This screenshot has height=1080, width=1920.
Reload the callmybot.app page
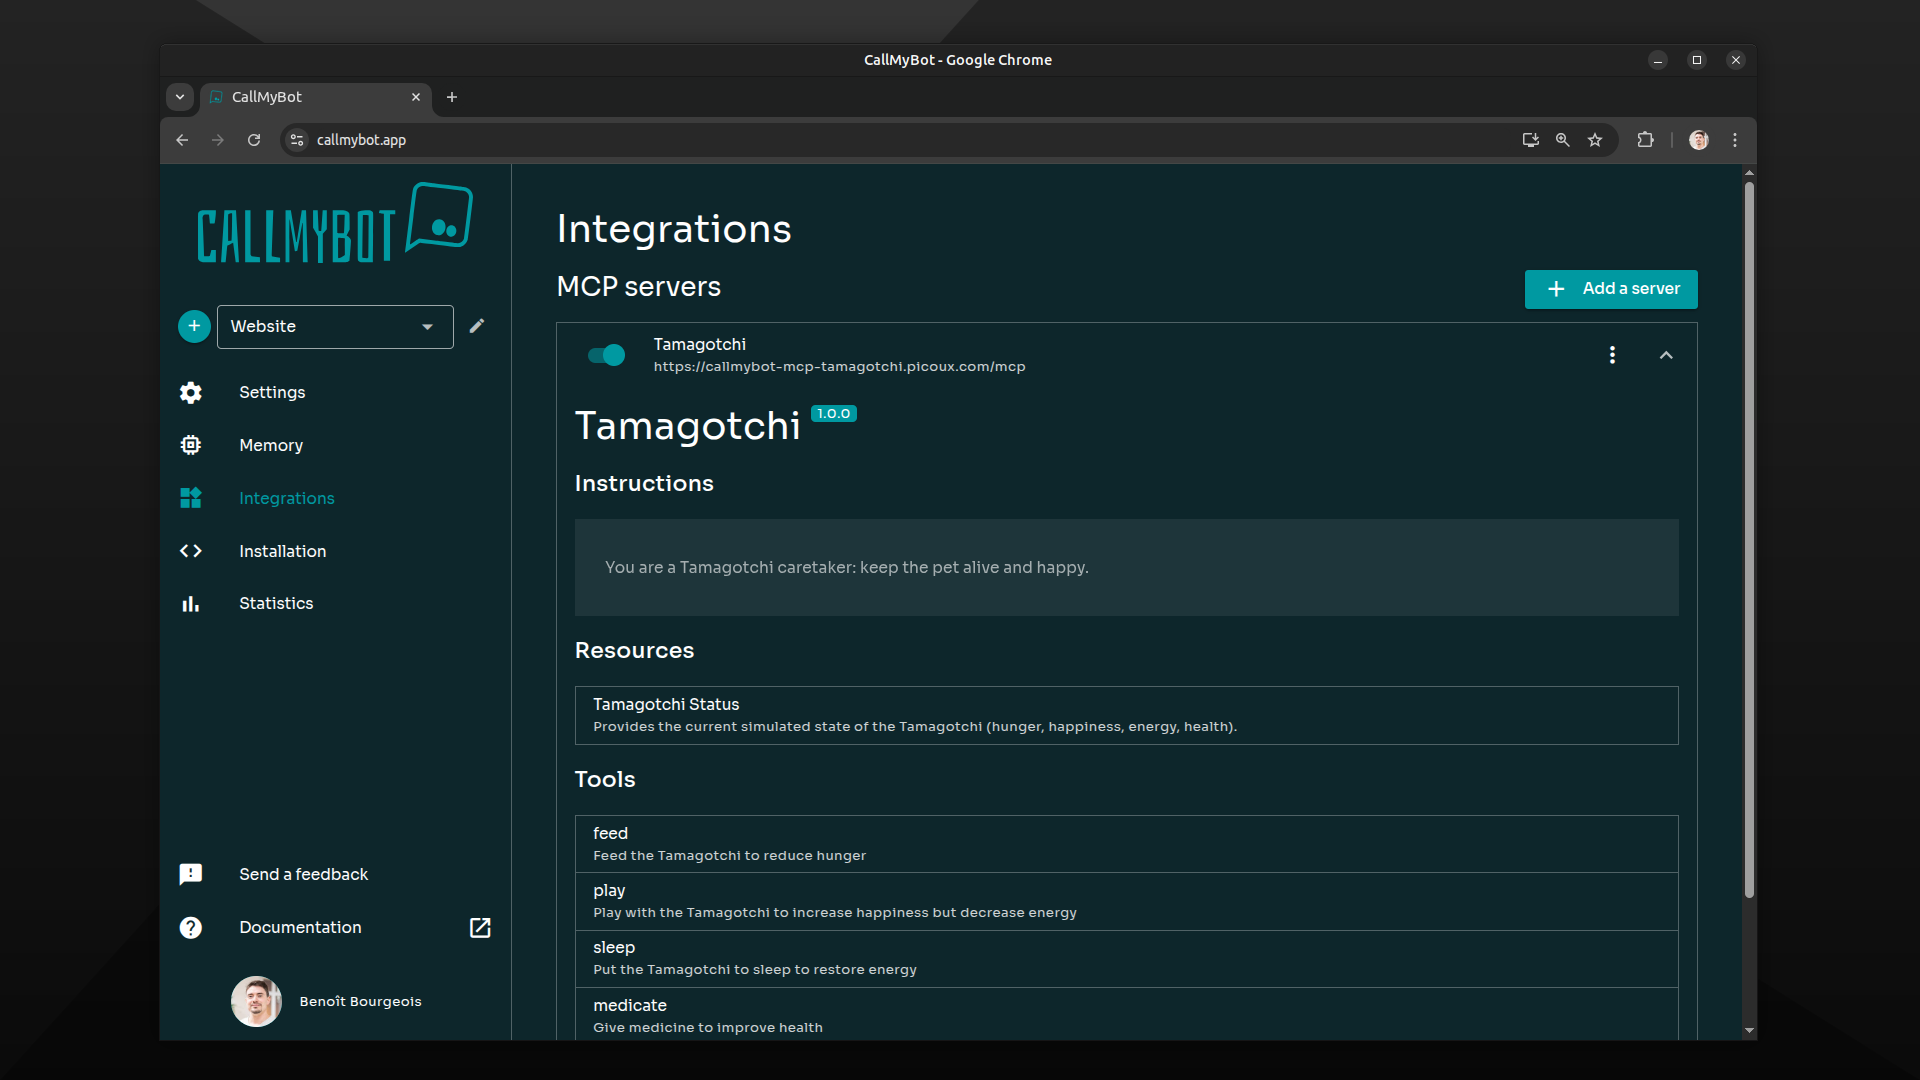pos(254,140)
